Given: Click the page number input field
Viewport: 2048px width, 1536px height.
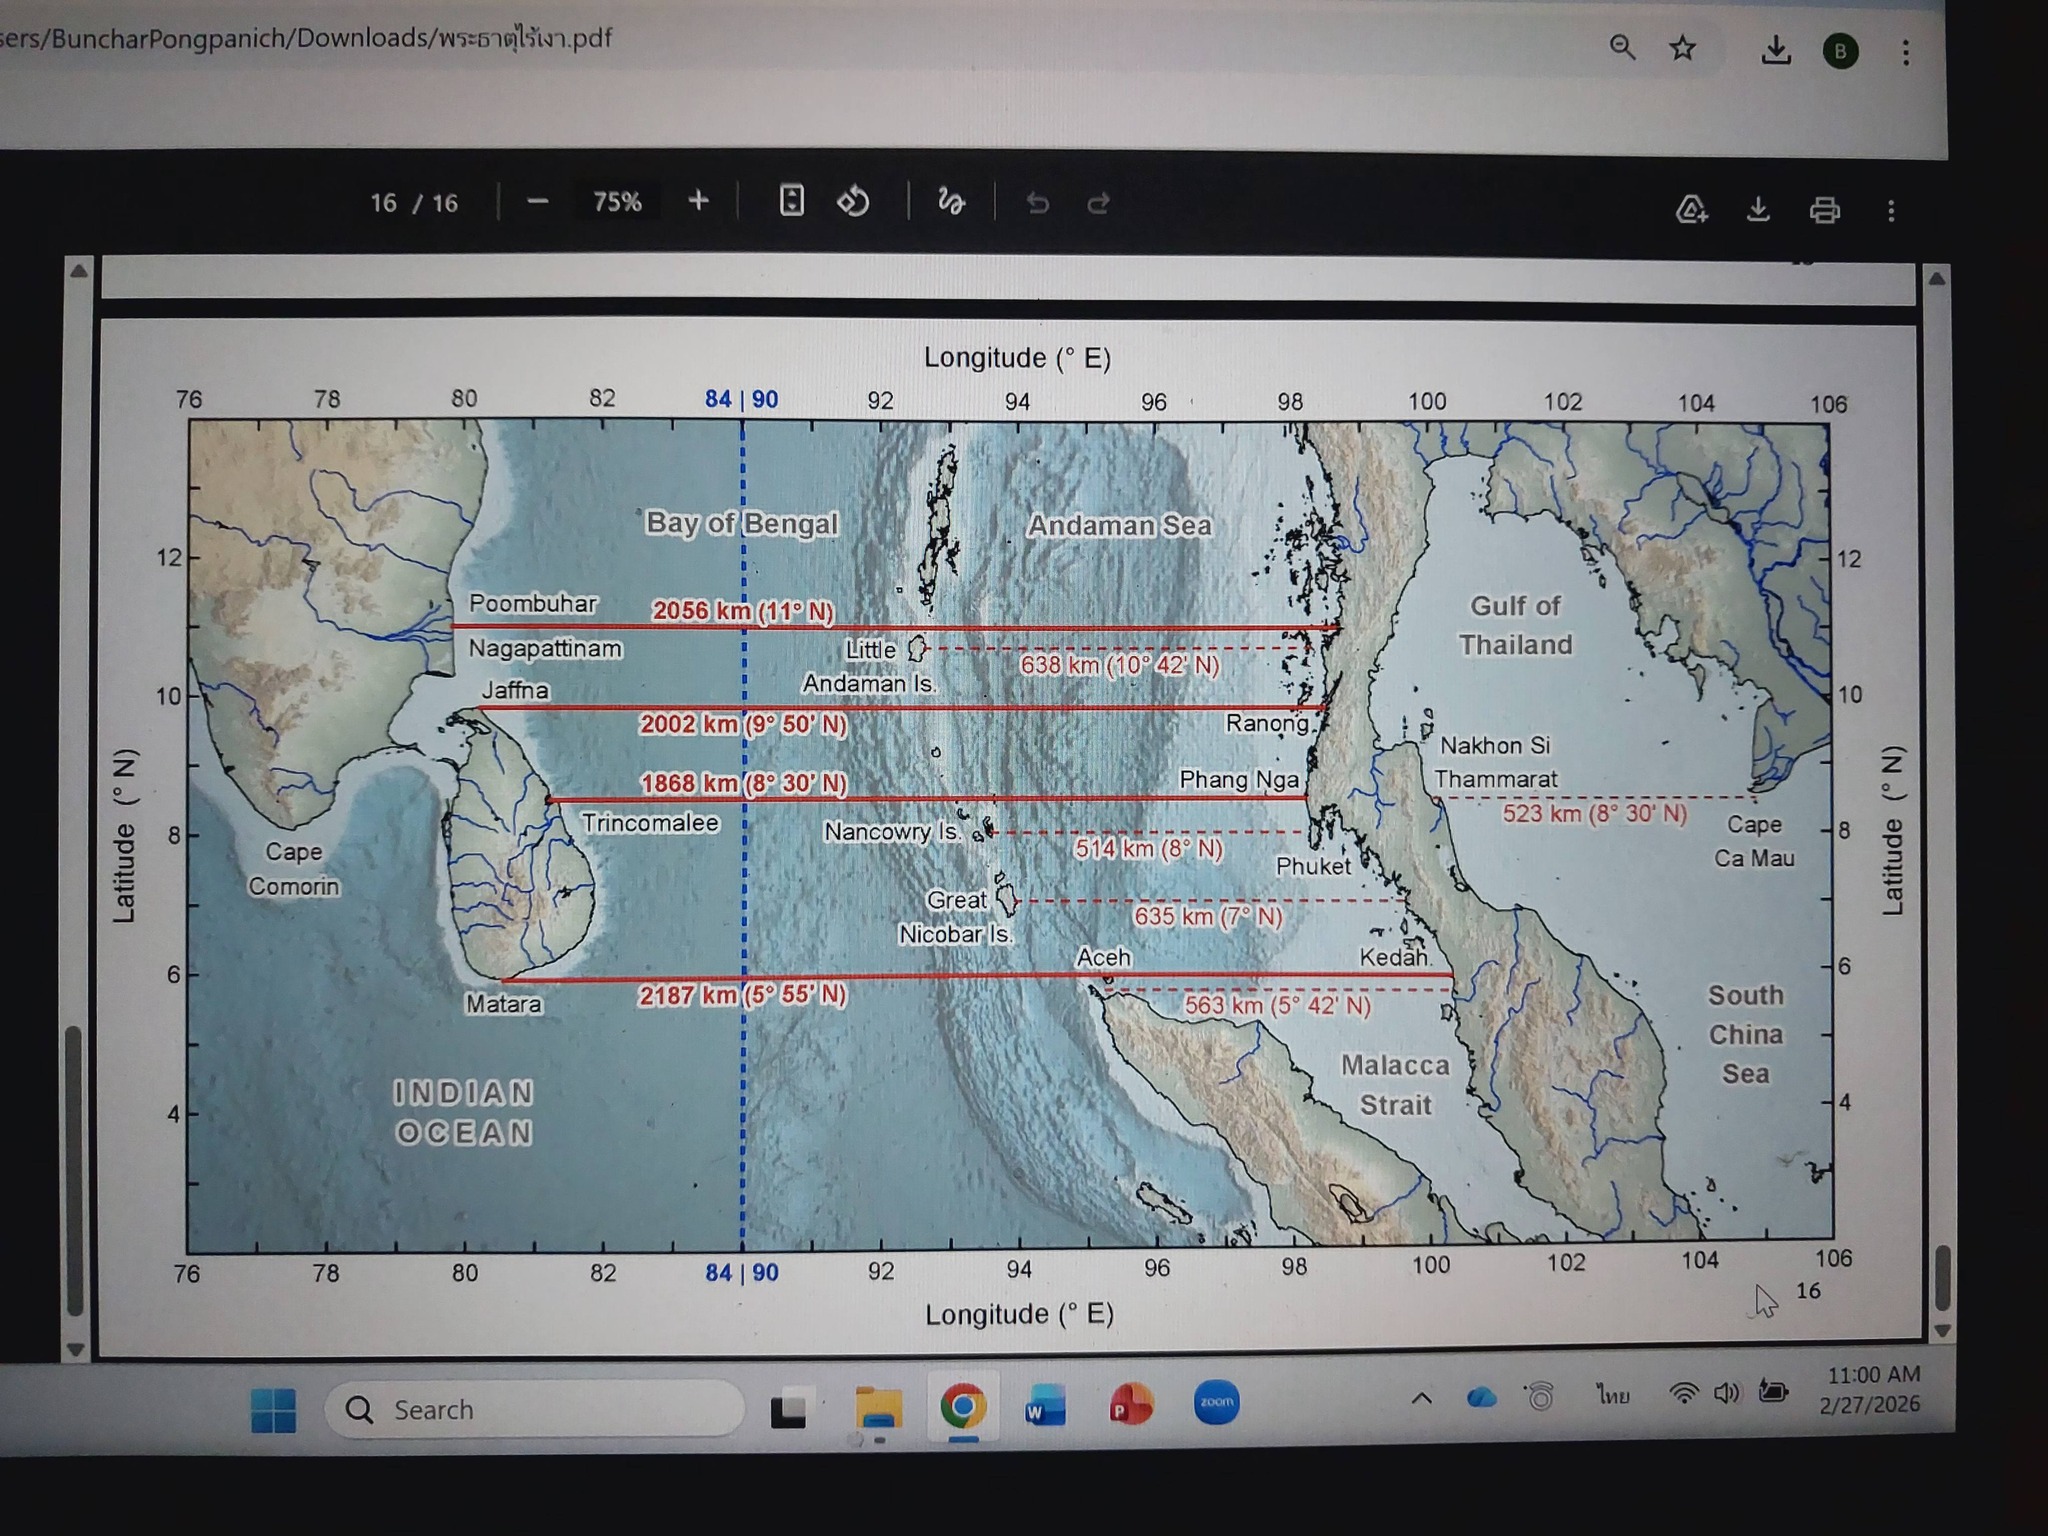Looking at the screenshot, I should pyautogui.click(x=384, y=203).
